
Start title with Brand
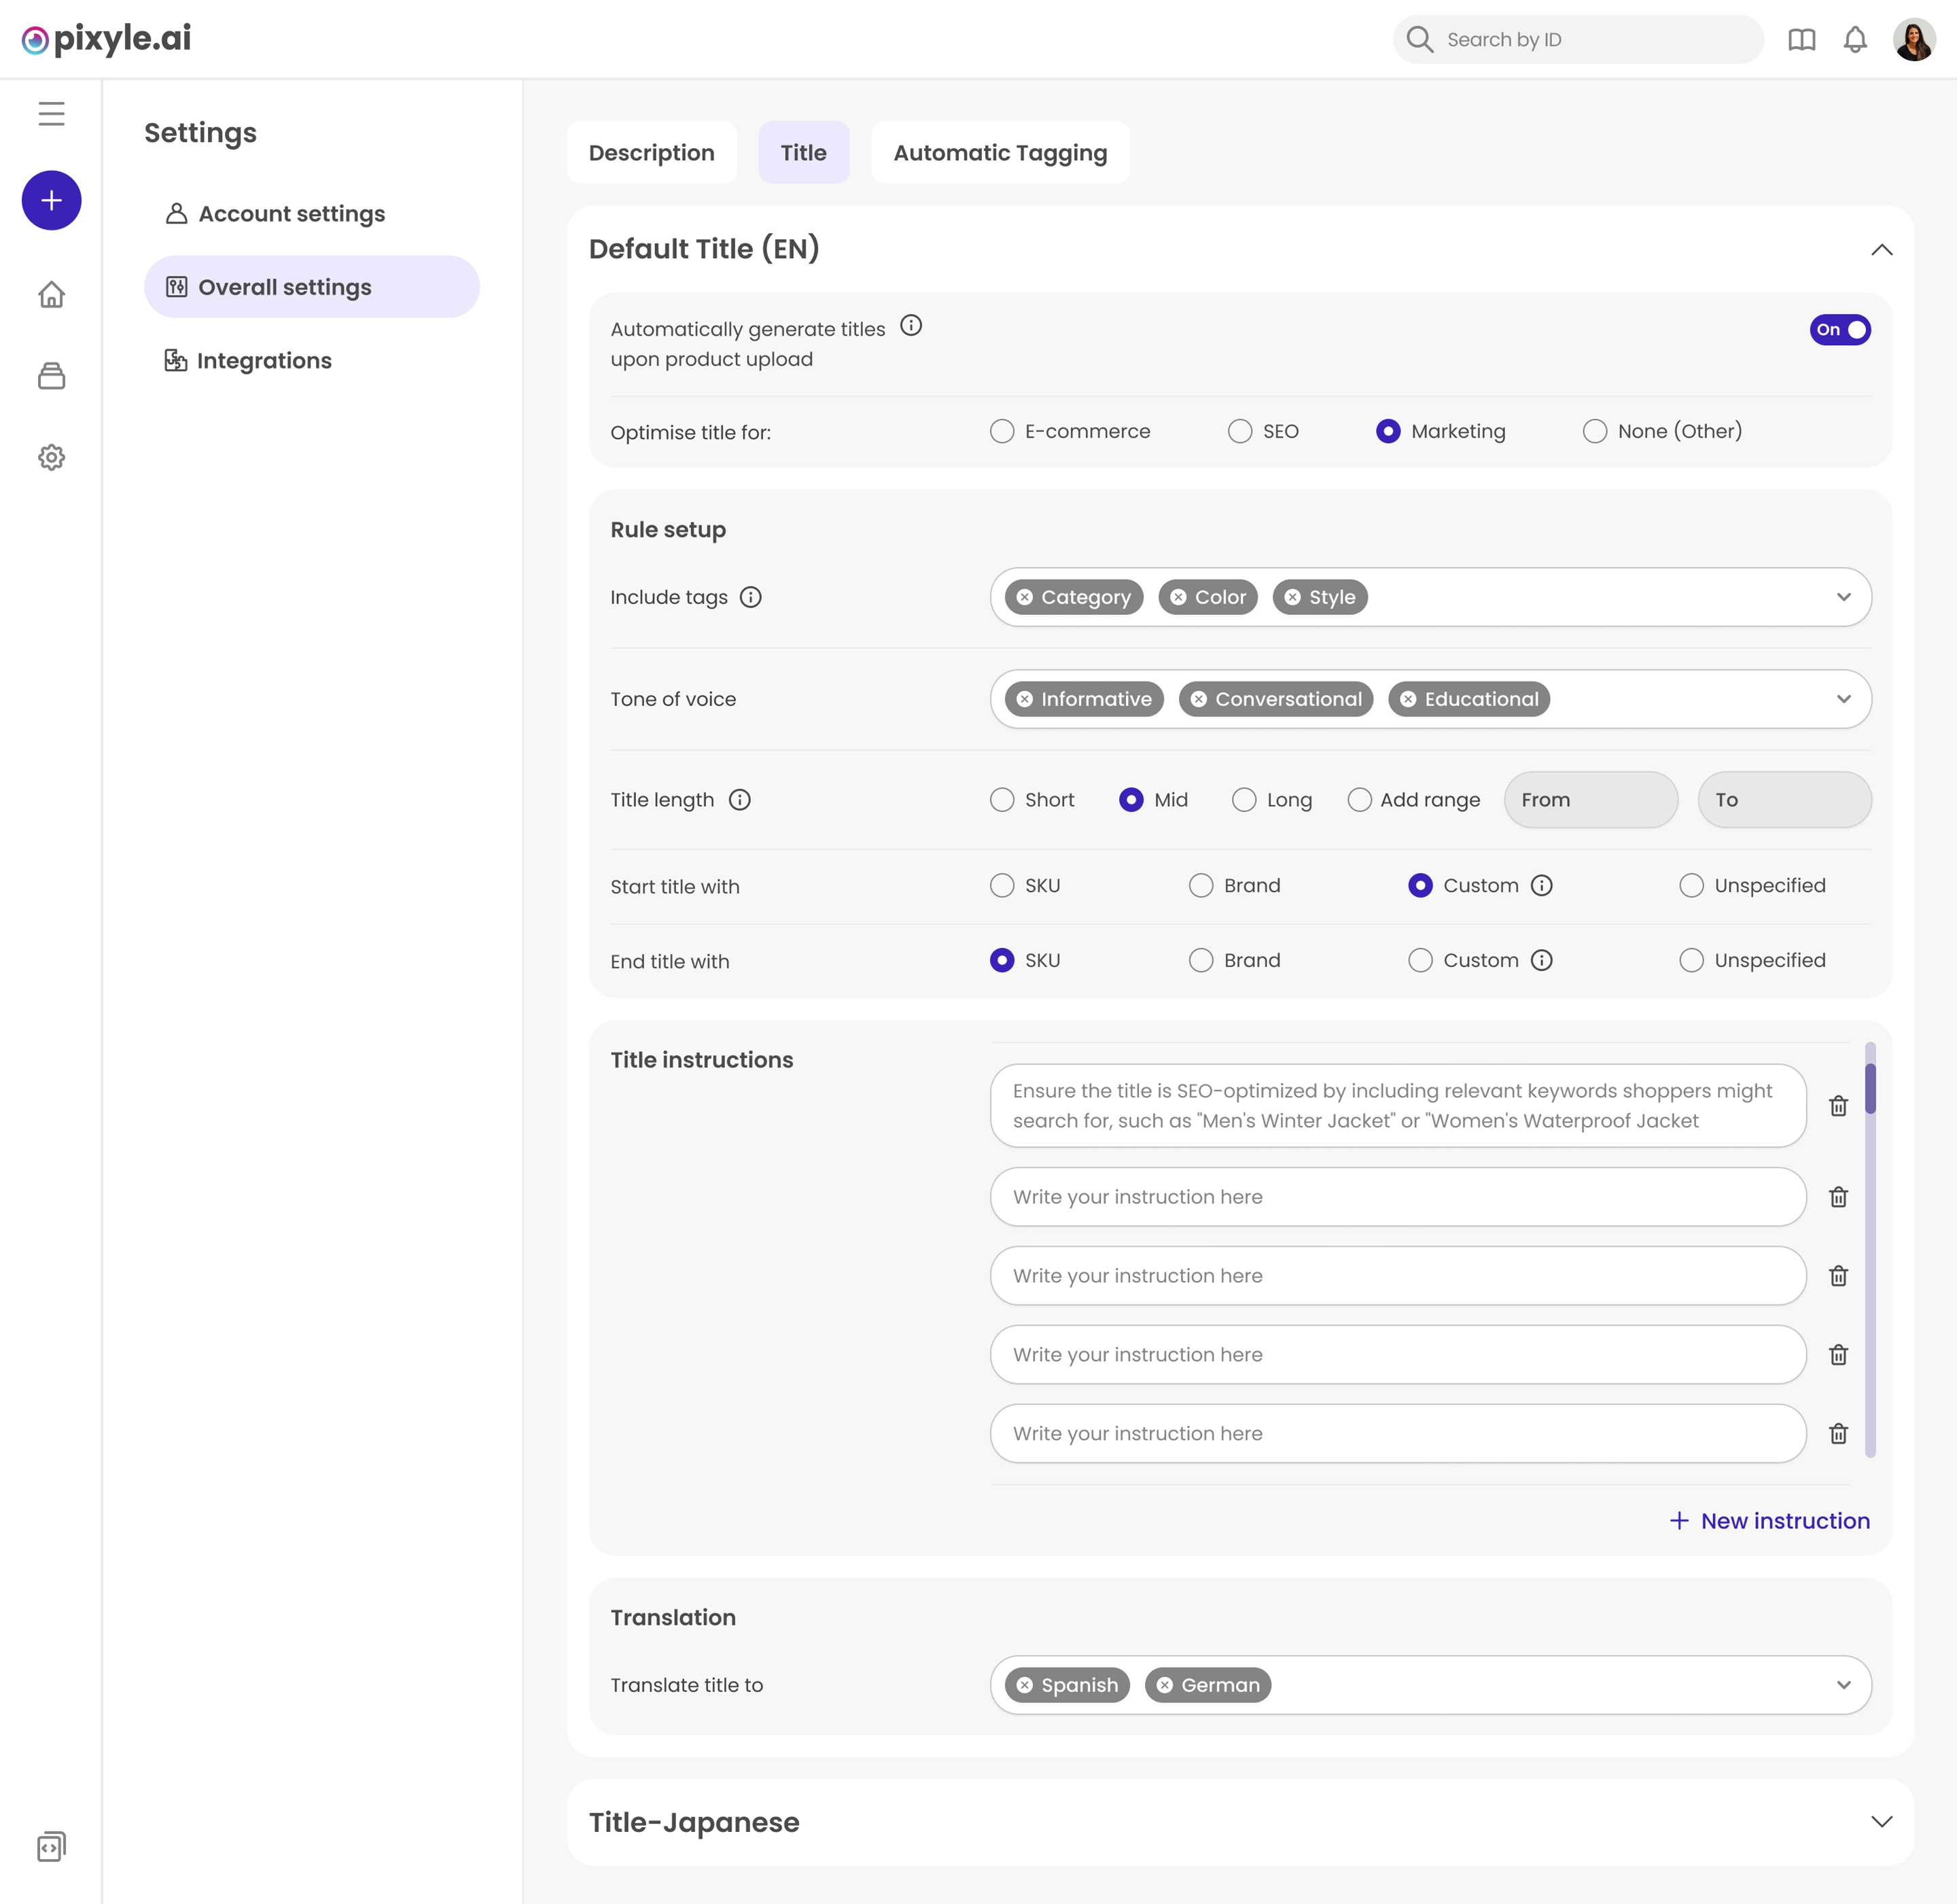click(x=1200, y=885)
